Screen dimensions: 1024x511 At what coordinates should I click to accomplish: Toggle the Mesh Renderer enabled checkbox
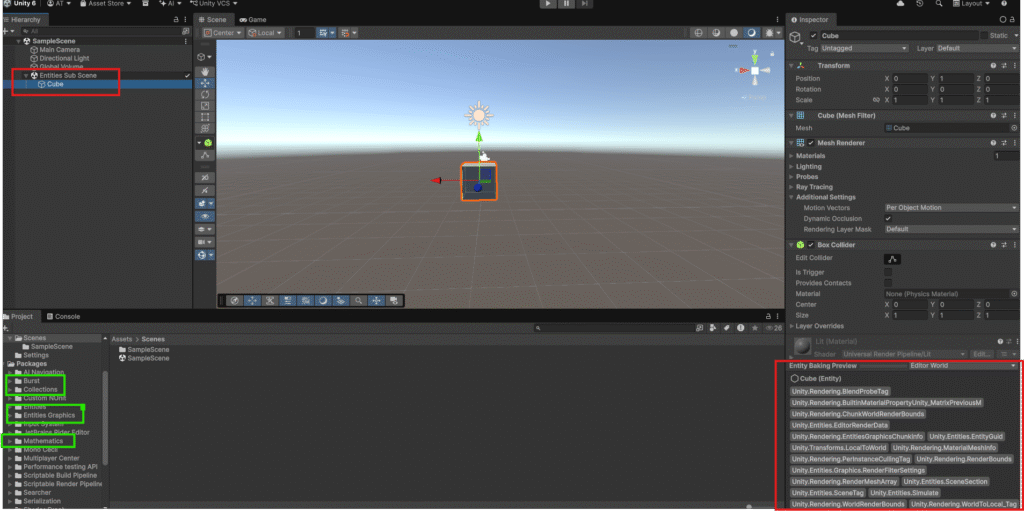click(x=811, y=142)
